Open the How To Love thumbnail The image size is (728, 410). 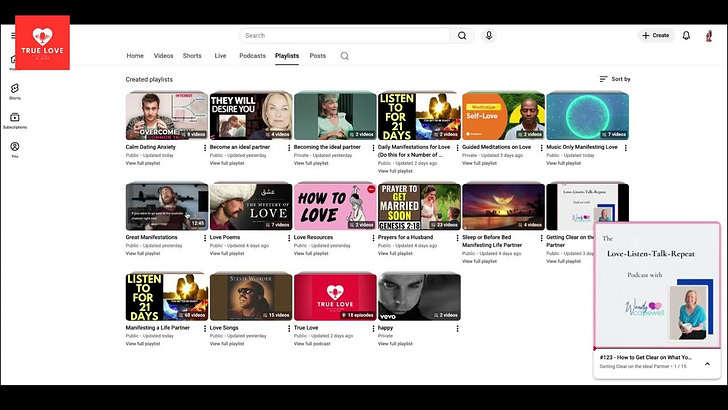(335, 207)
